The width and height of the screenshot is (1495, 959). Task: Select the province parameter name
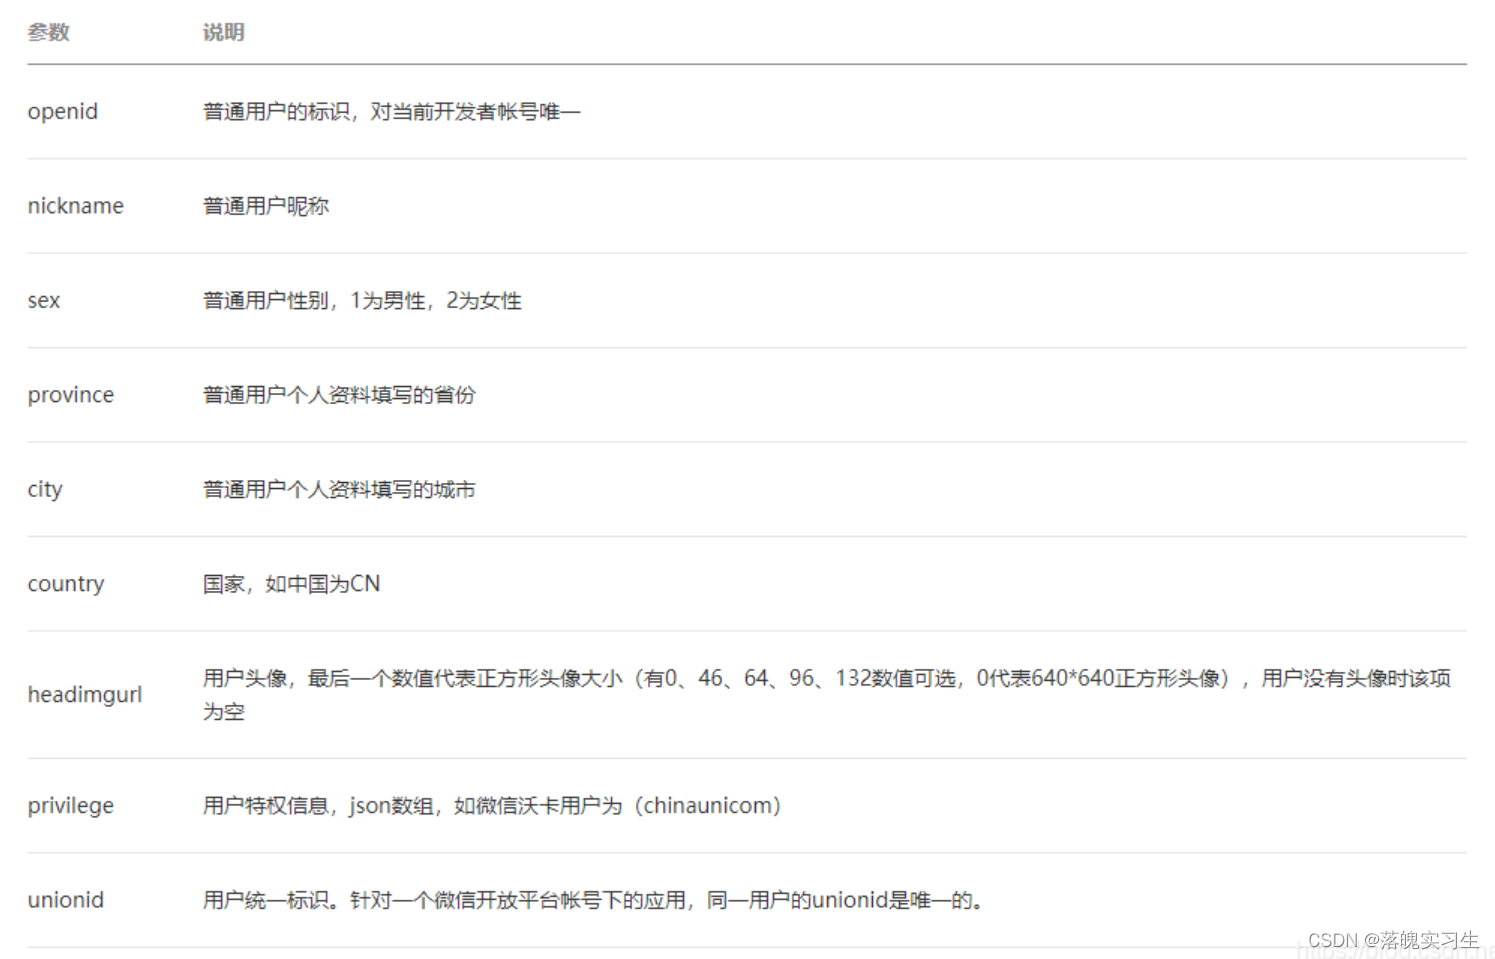coord(70,395)
